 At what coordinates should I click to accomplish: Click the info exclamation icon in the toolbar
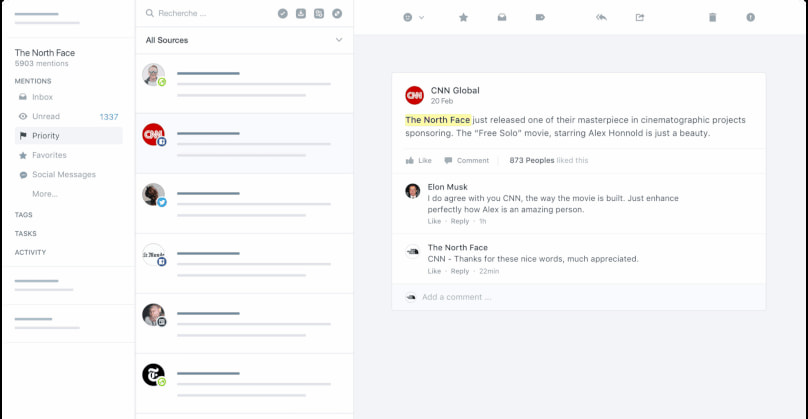click(750, 18)
